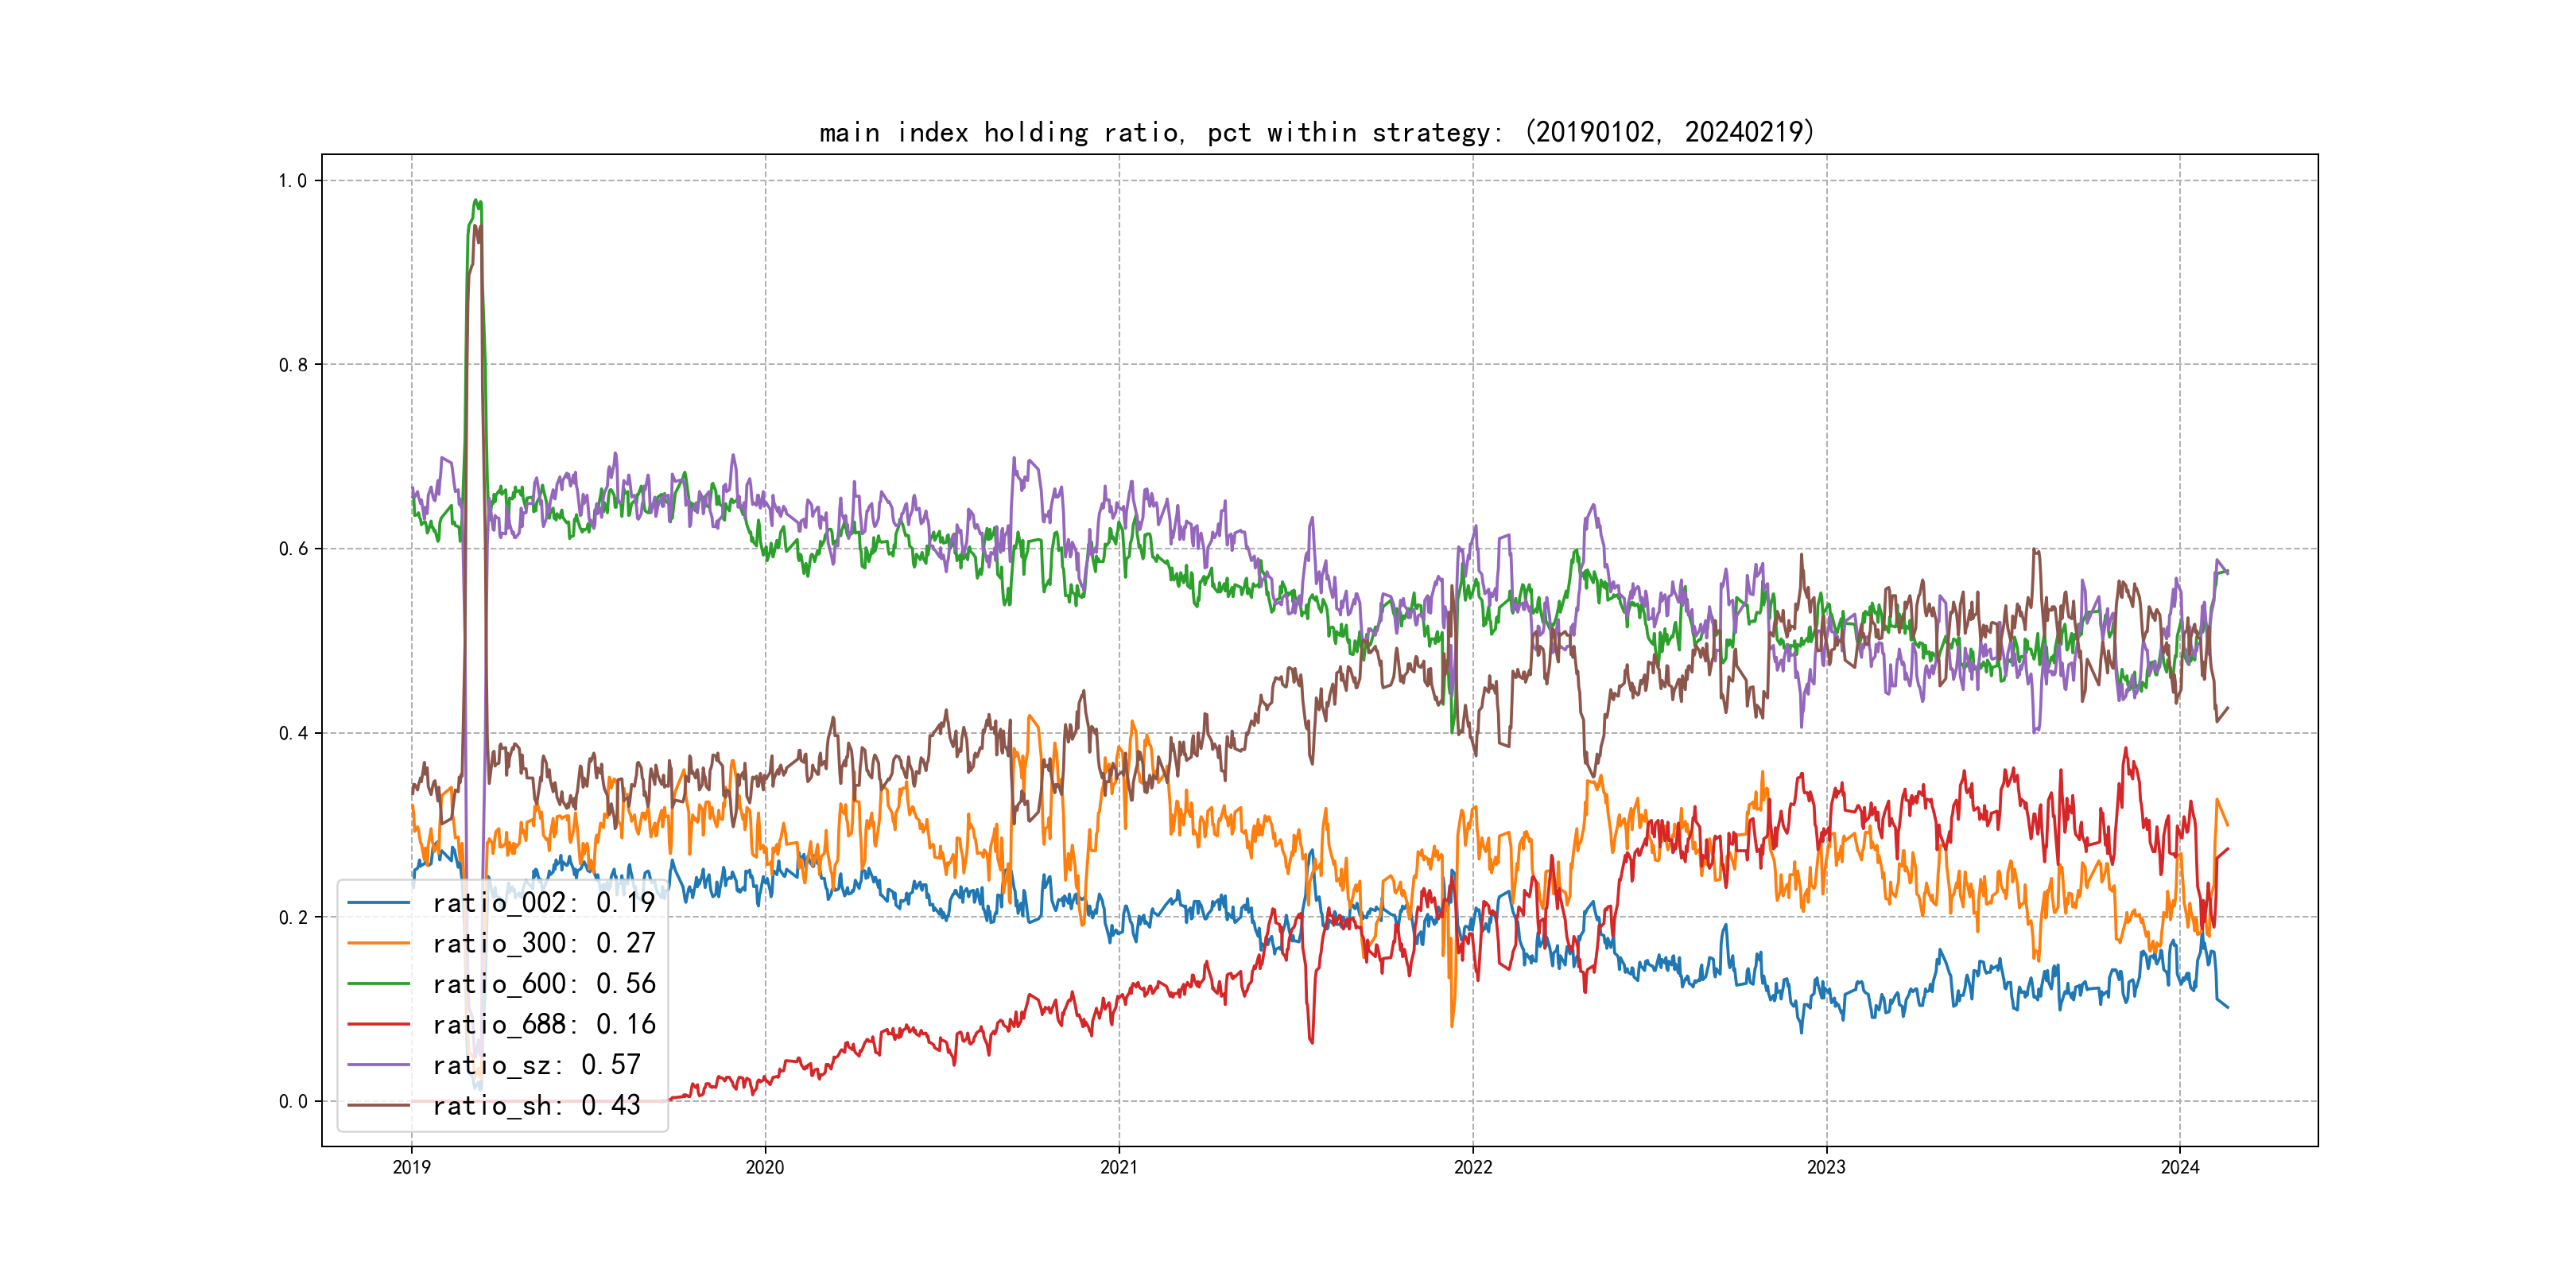
Task: Click the chart title text
Action: [x=1317, y=132]
